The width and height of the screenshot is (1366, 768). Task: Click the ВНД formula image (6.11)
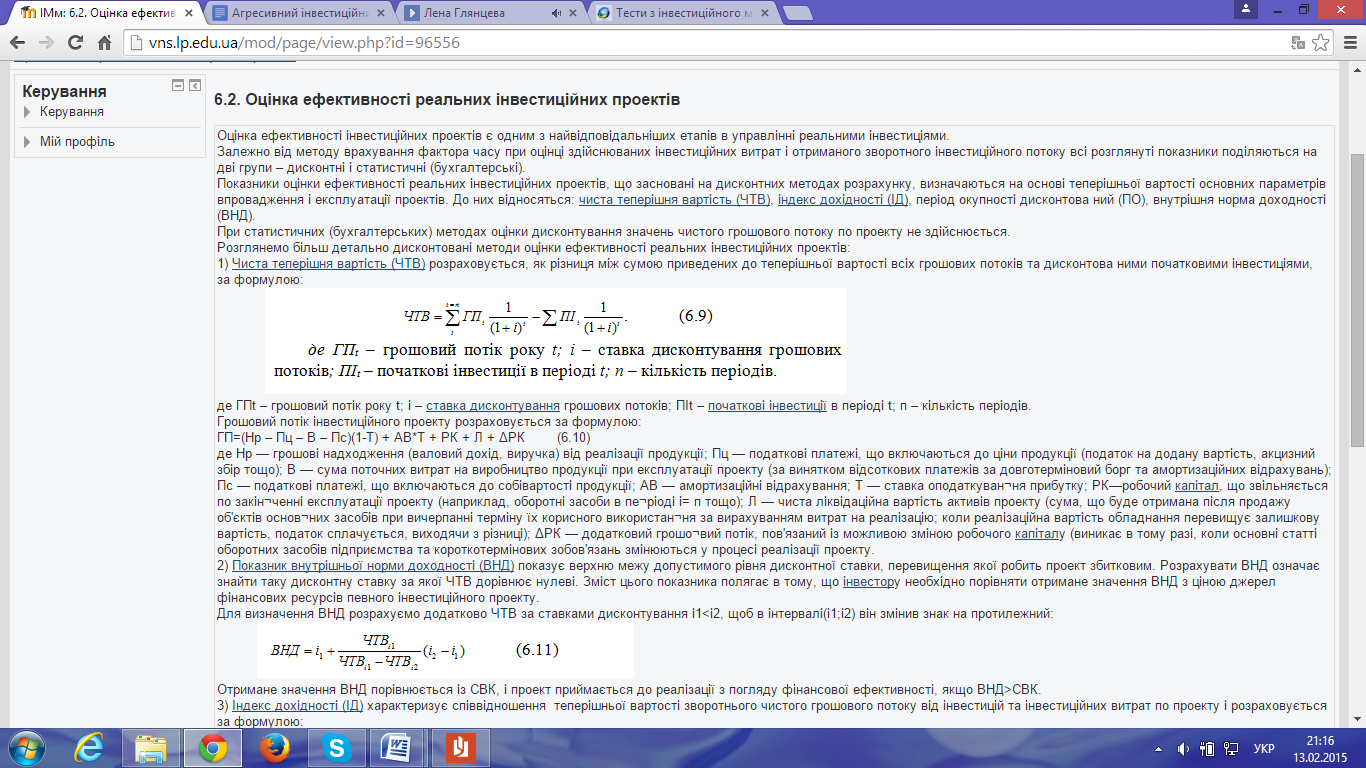click(x=445, y=650)
